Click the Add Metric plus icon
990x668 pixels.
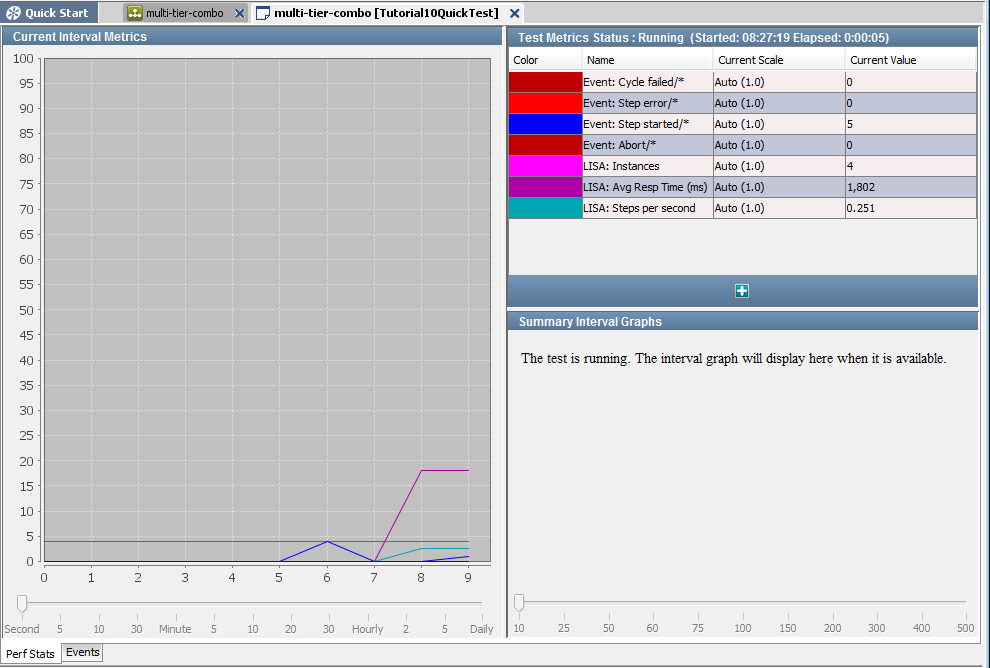(x=742, y=290)
